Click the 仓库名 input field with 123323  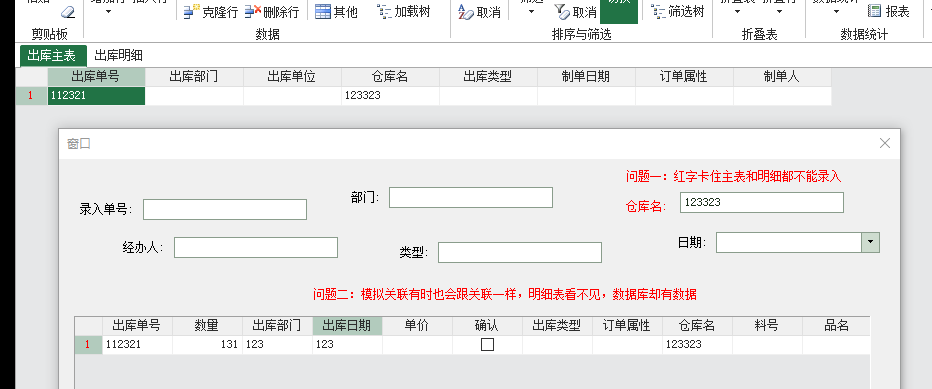pyautogui.click(x=761, y=202)
